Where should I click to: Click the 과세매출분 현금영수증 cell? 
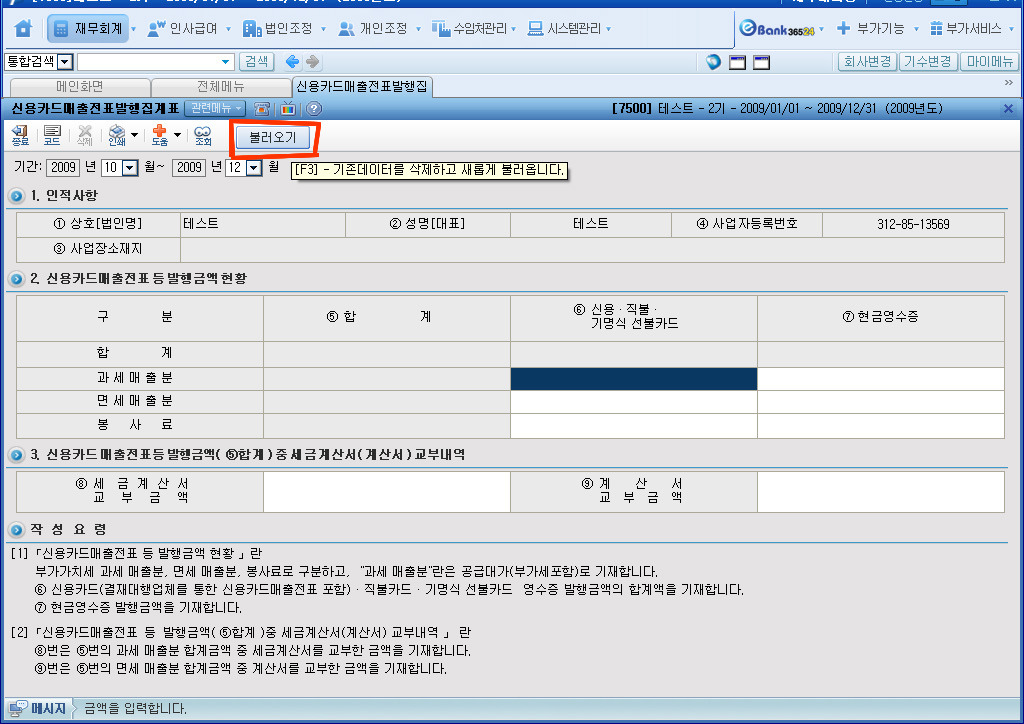coord(880,379)
